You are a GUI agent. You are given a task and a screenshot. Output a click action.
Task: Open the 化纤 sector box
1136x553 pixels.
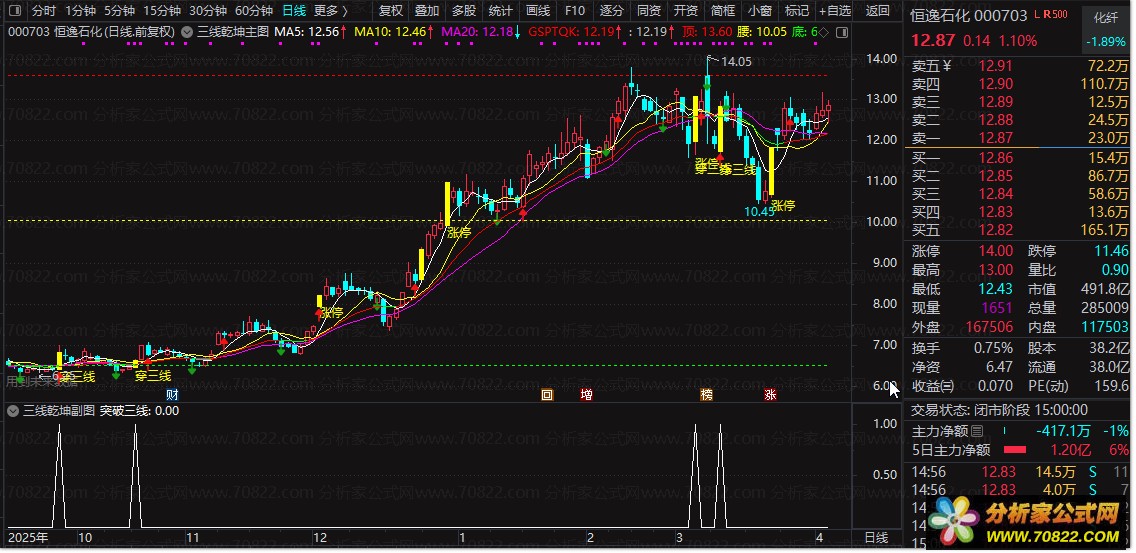1105,16
